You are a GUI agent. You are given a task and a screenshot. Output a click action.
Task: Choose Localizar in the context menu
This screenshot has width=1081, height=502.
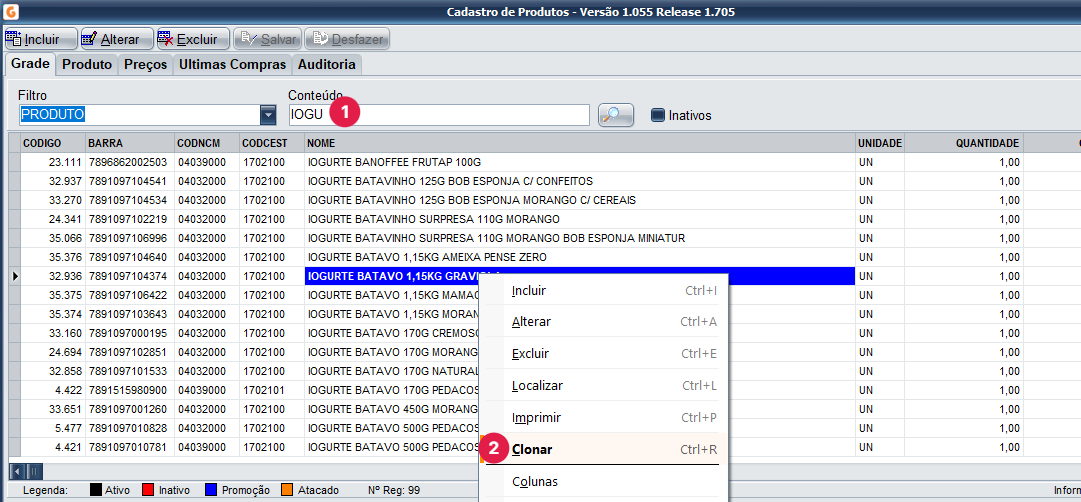pos(603,385)
